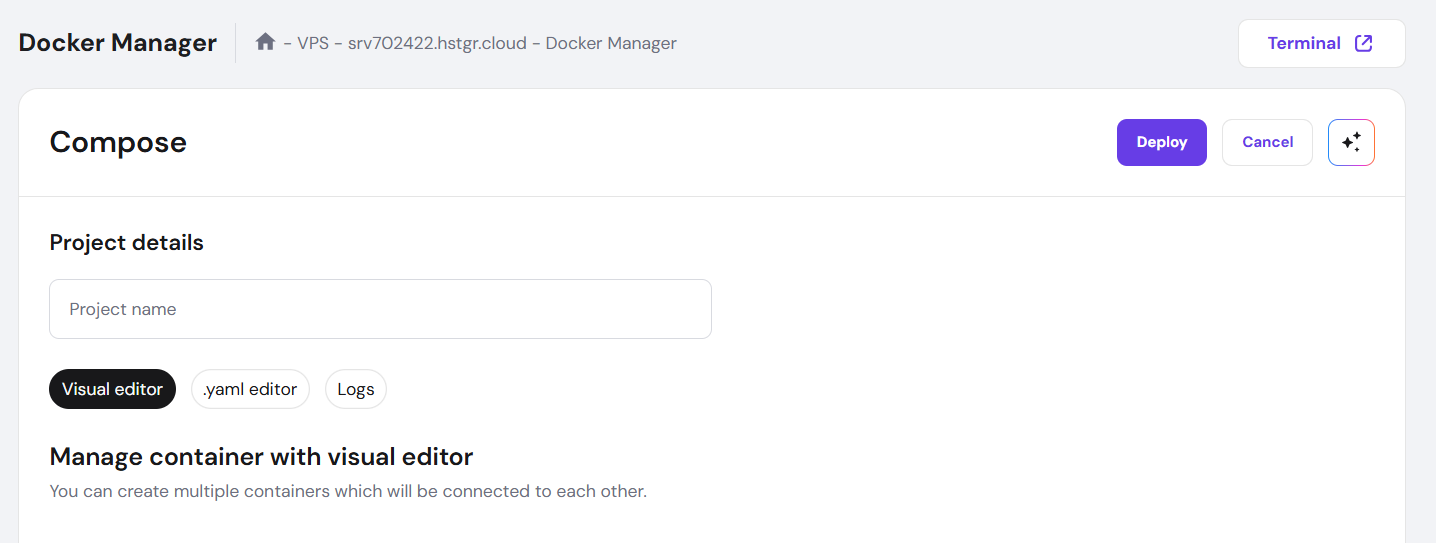Deploy the compose project
Viewport: 1436px width, 543px height.
pos(1162,142)
